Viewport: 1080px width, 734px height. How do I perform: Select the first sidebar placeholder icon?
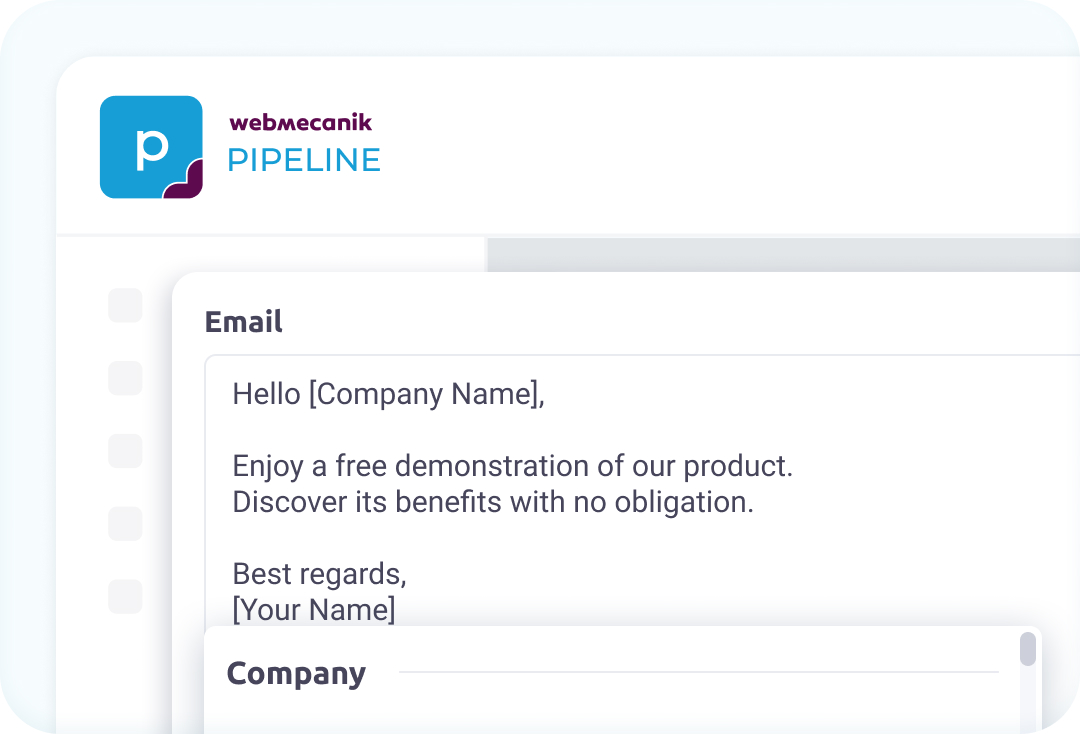[125, 305]
